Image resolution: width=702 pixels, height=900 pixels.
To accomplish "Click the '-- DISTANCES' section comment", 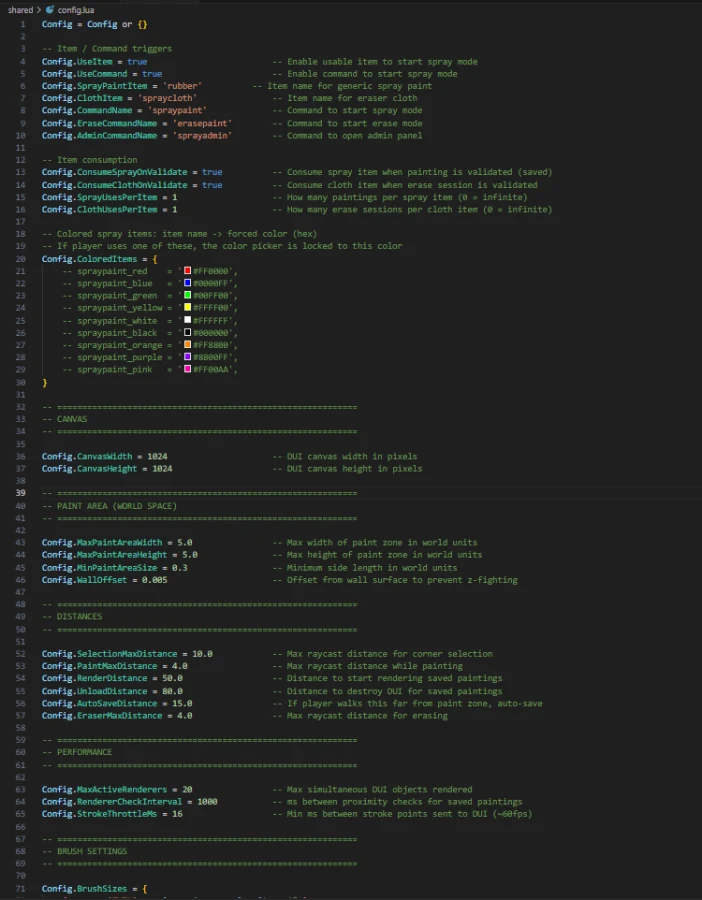I will point(72,616).
